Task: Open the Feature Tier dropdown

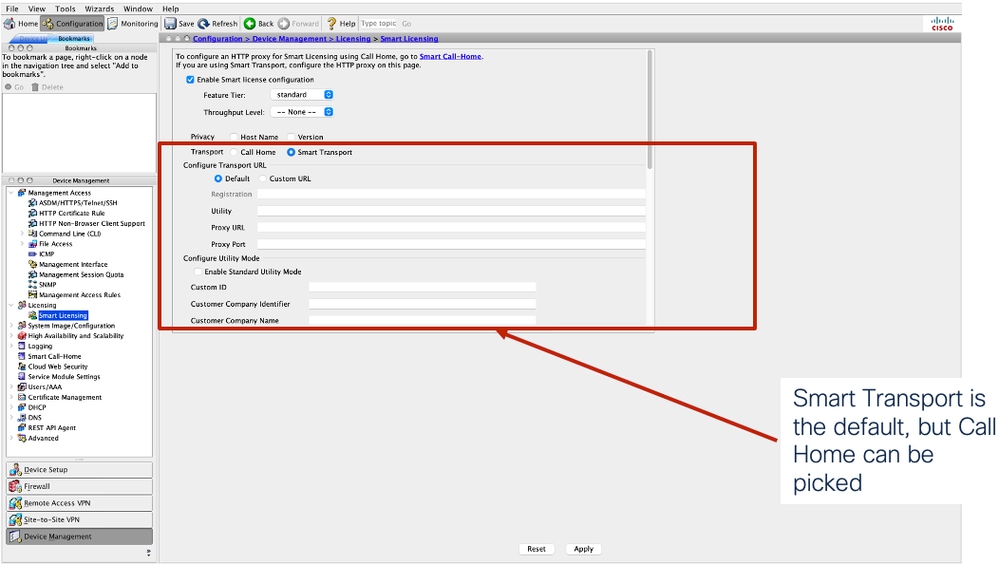Action: (302, 94)
